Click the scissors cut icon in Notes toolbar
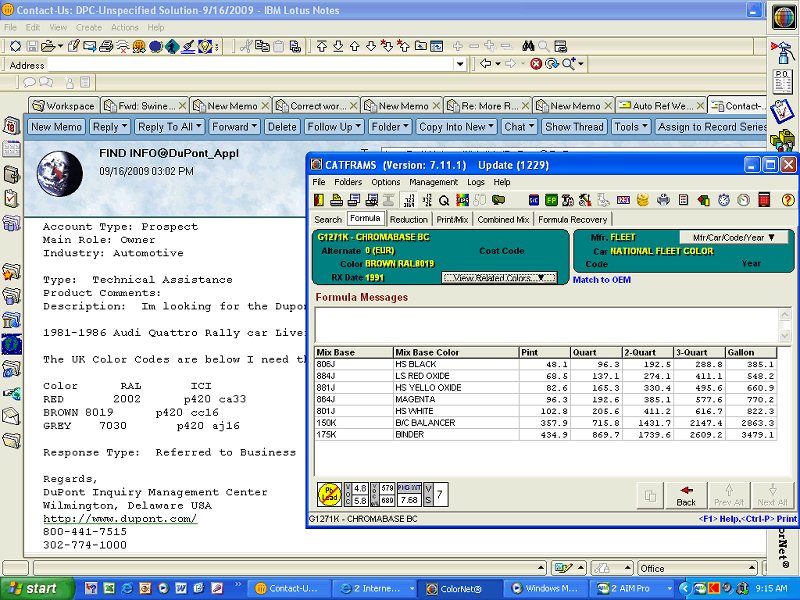 [x=245, y=46]
